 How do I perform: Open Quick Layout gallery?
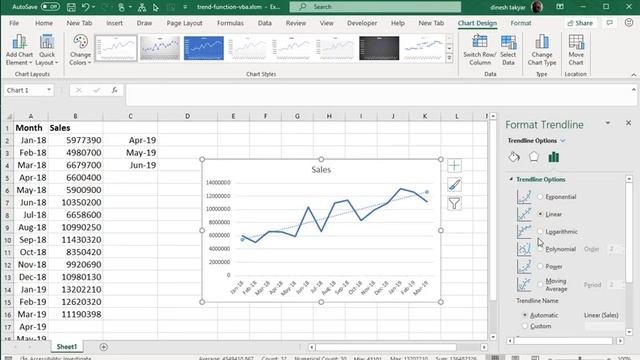click(47, 50)
